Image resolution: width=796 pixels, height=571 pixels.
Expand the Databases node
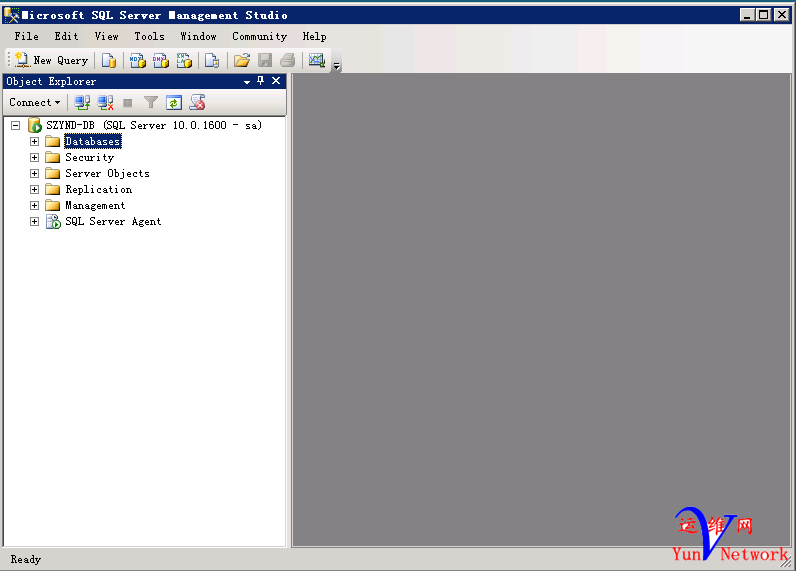coord(34,142)
